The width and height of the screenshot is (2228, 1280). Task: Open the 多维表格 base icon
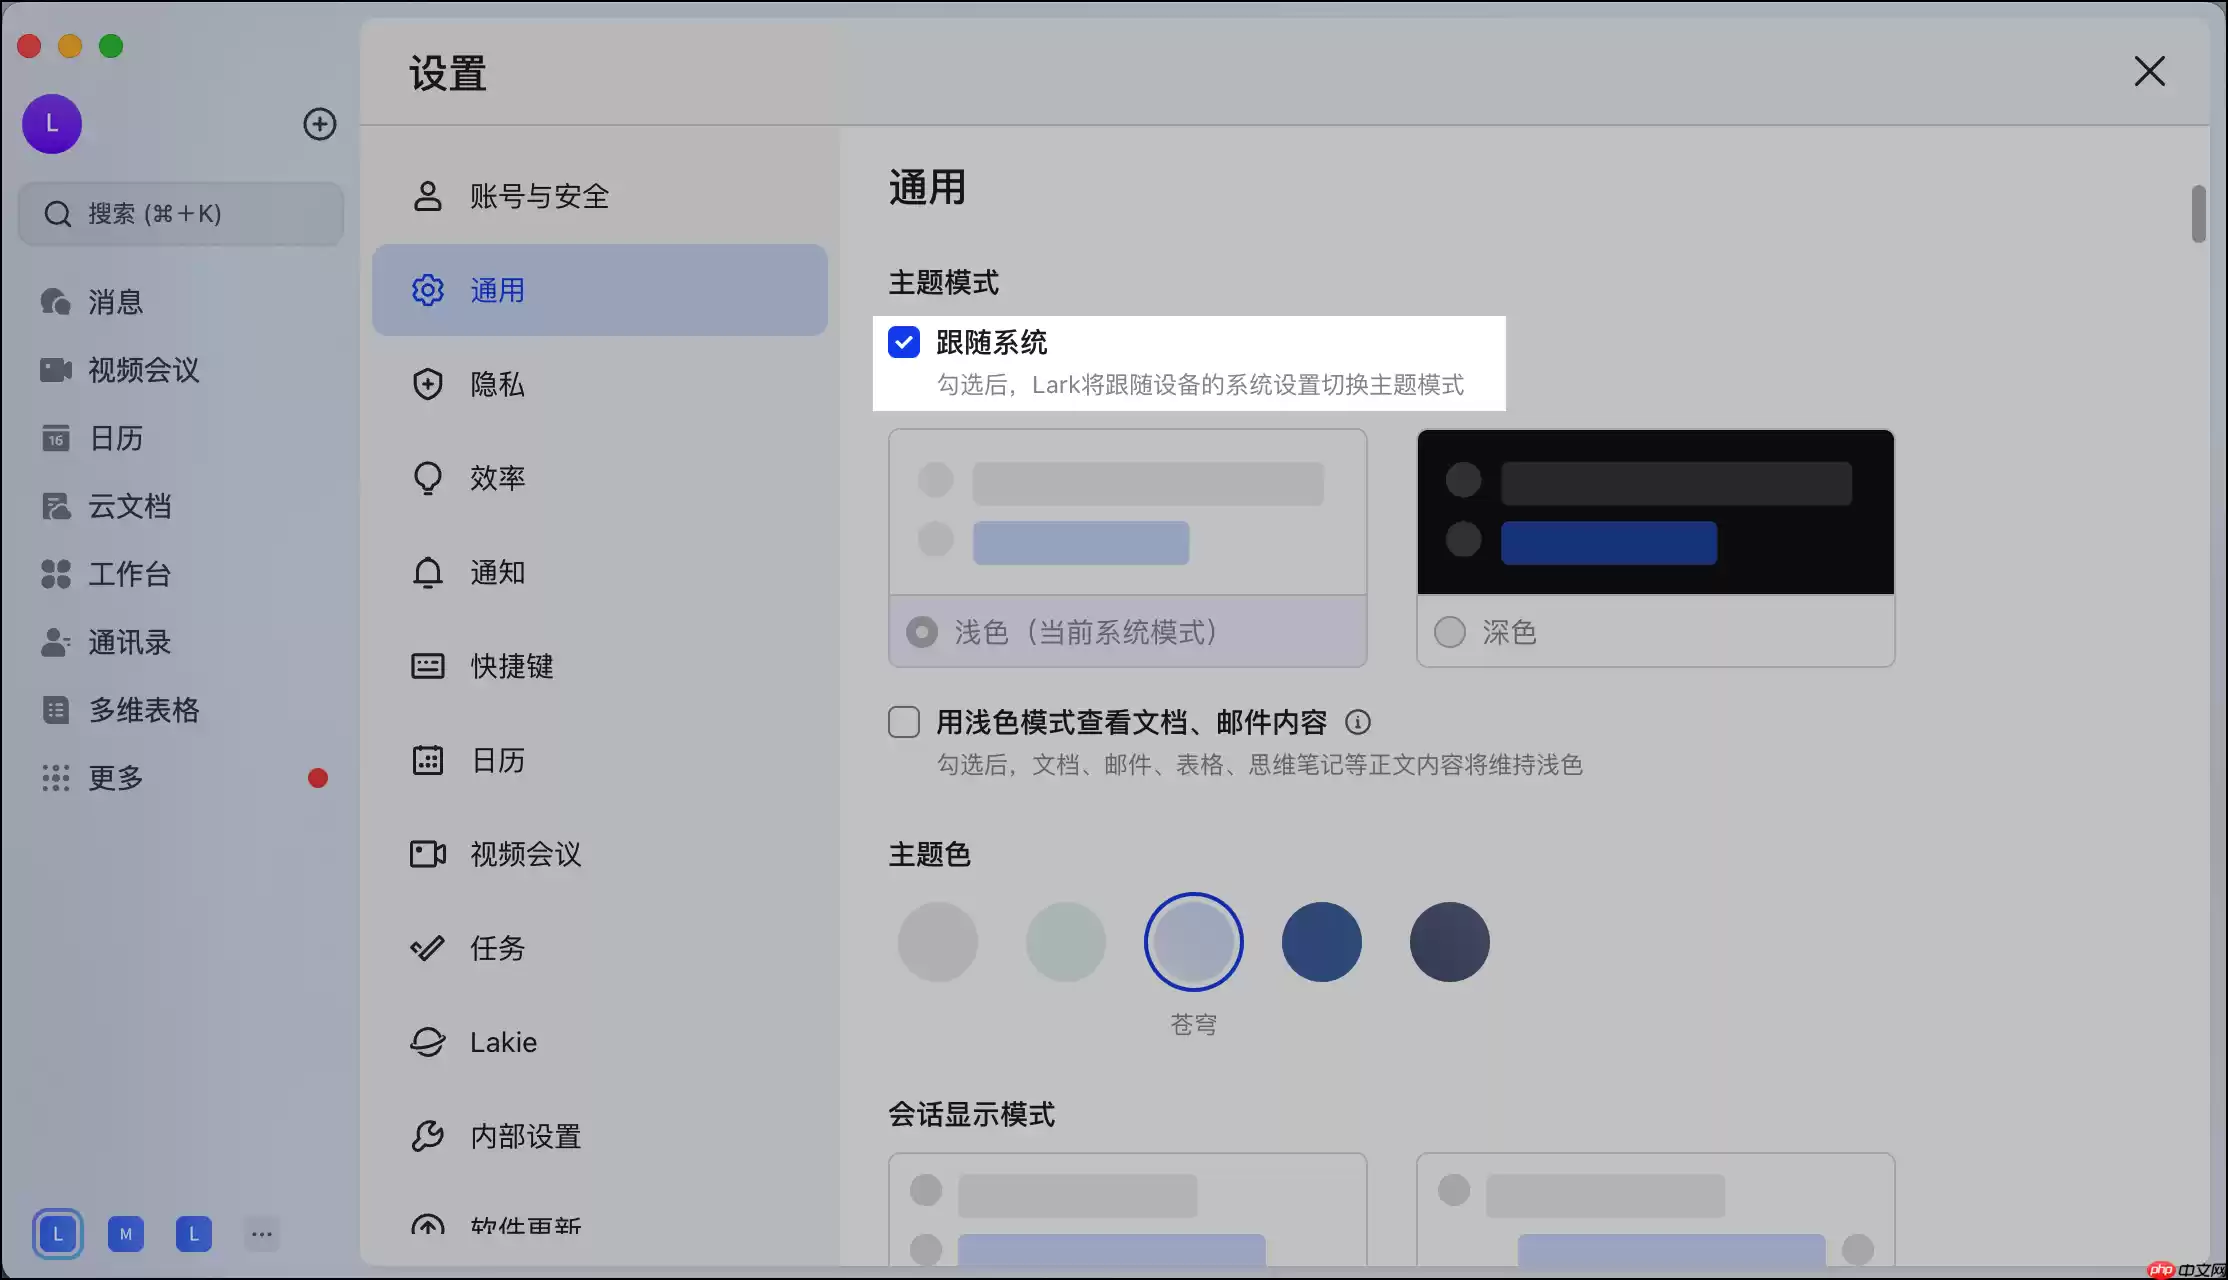click(x=55, y=710)
